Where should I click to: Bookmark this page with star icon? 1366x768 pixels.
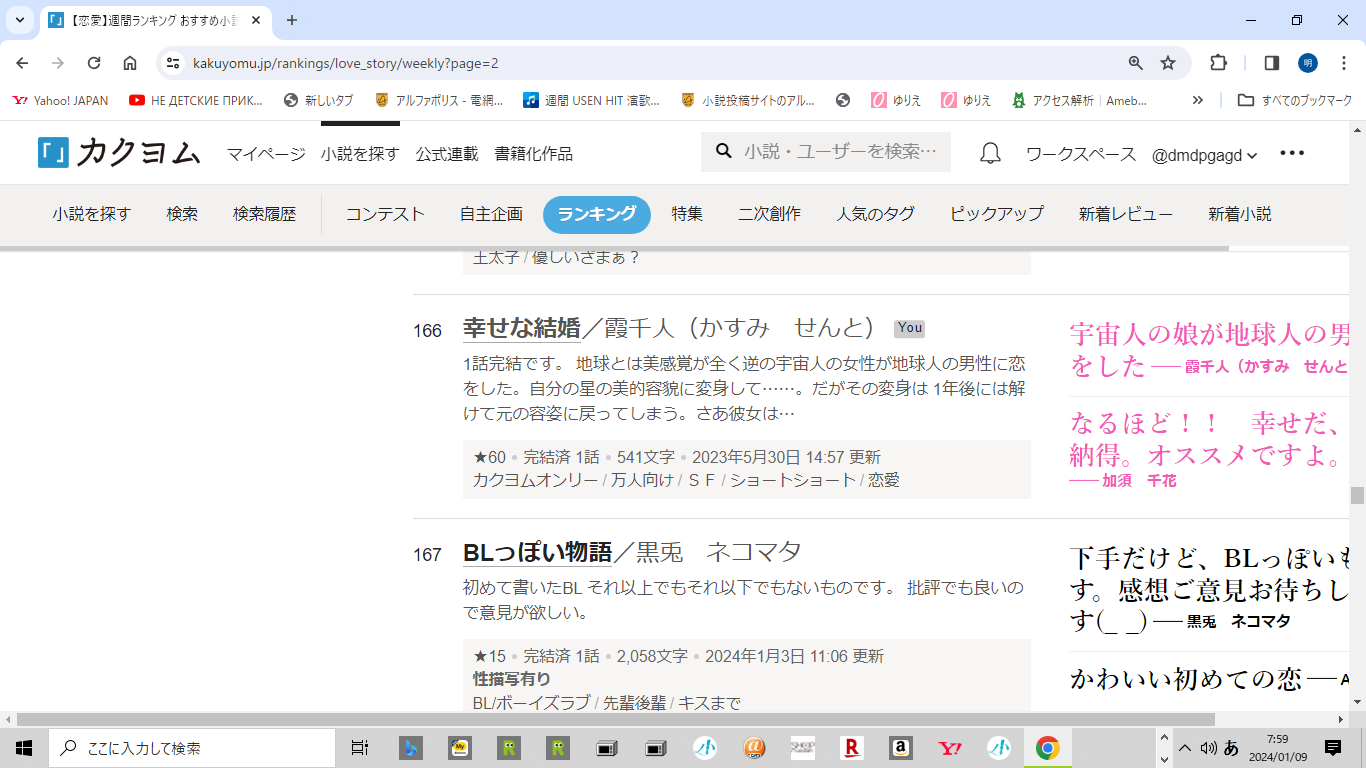[x=1167, y=63]
